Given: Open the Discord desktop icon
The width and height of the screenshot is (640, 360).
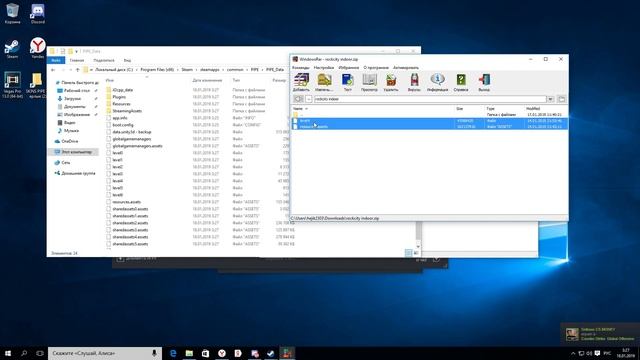Looking at the screenshot, I should tap(38, 13).
